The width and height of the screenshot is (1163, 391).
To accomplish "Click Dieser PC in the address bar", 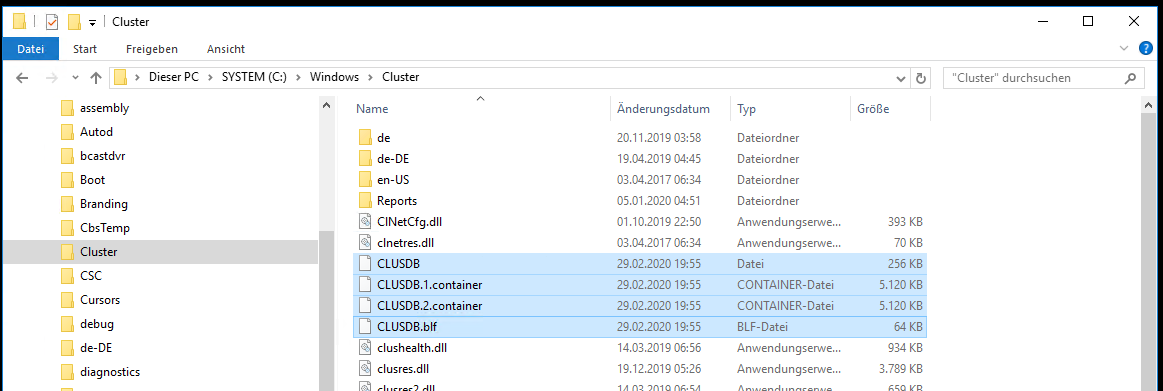I will (x=174, y=77).
